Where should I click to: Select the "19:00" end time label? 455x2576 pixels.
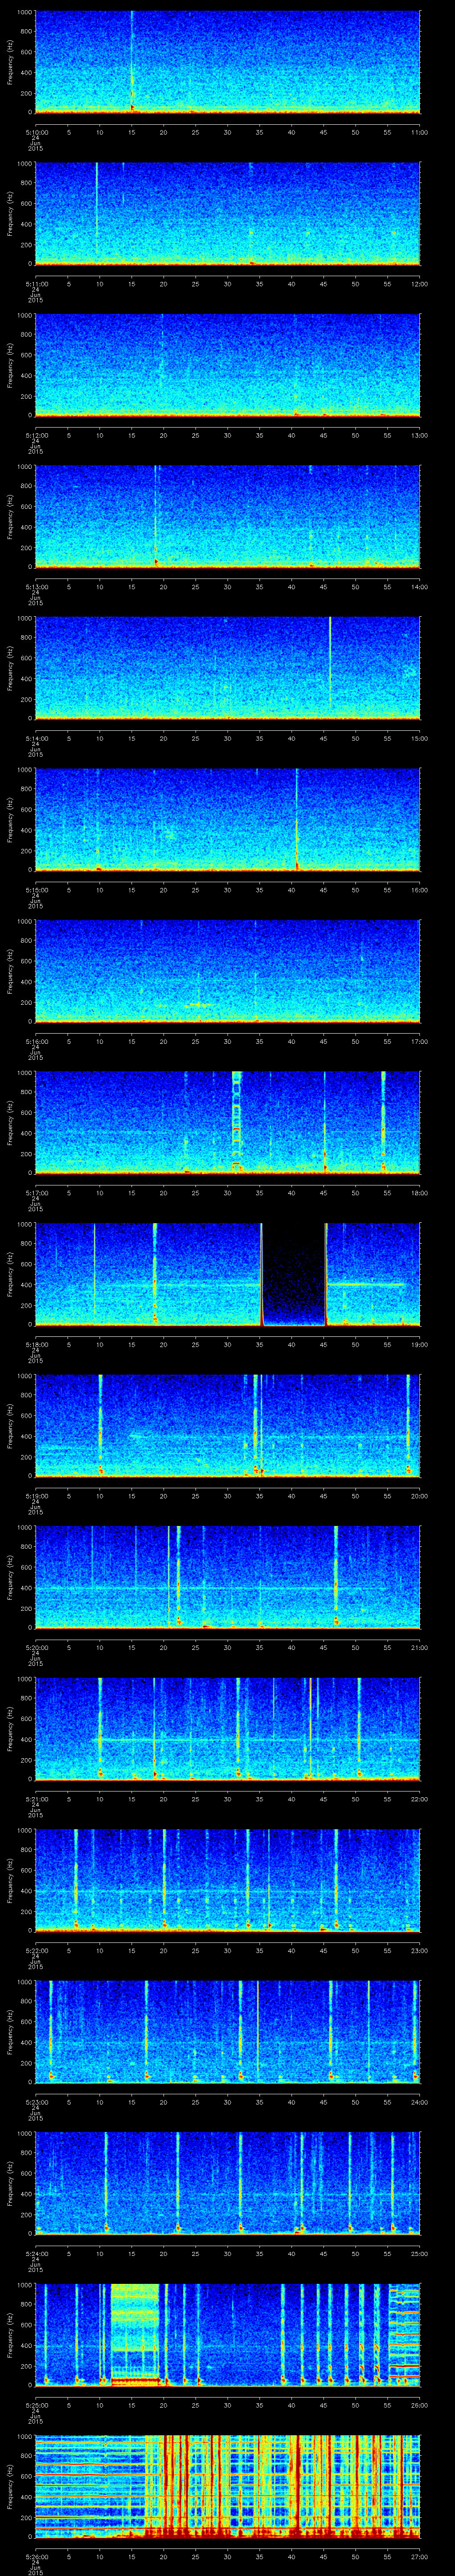419,1344
